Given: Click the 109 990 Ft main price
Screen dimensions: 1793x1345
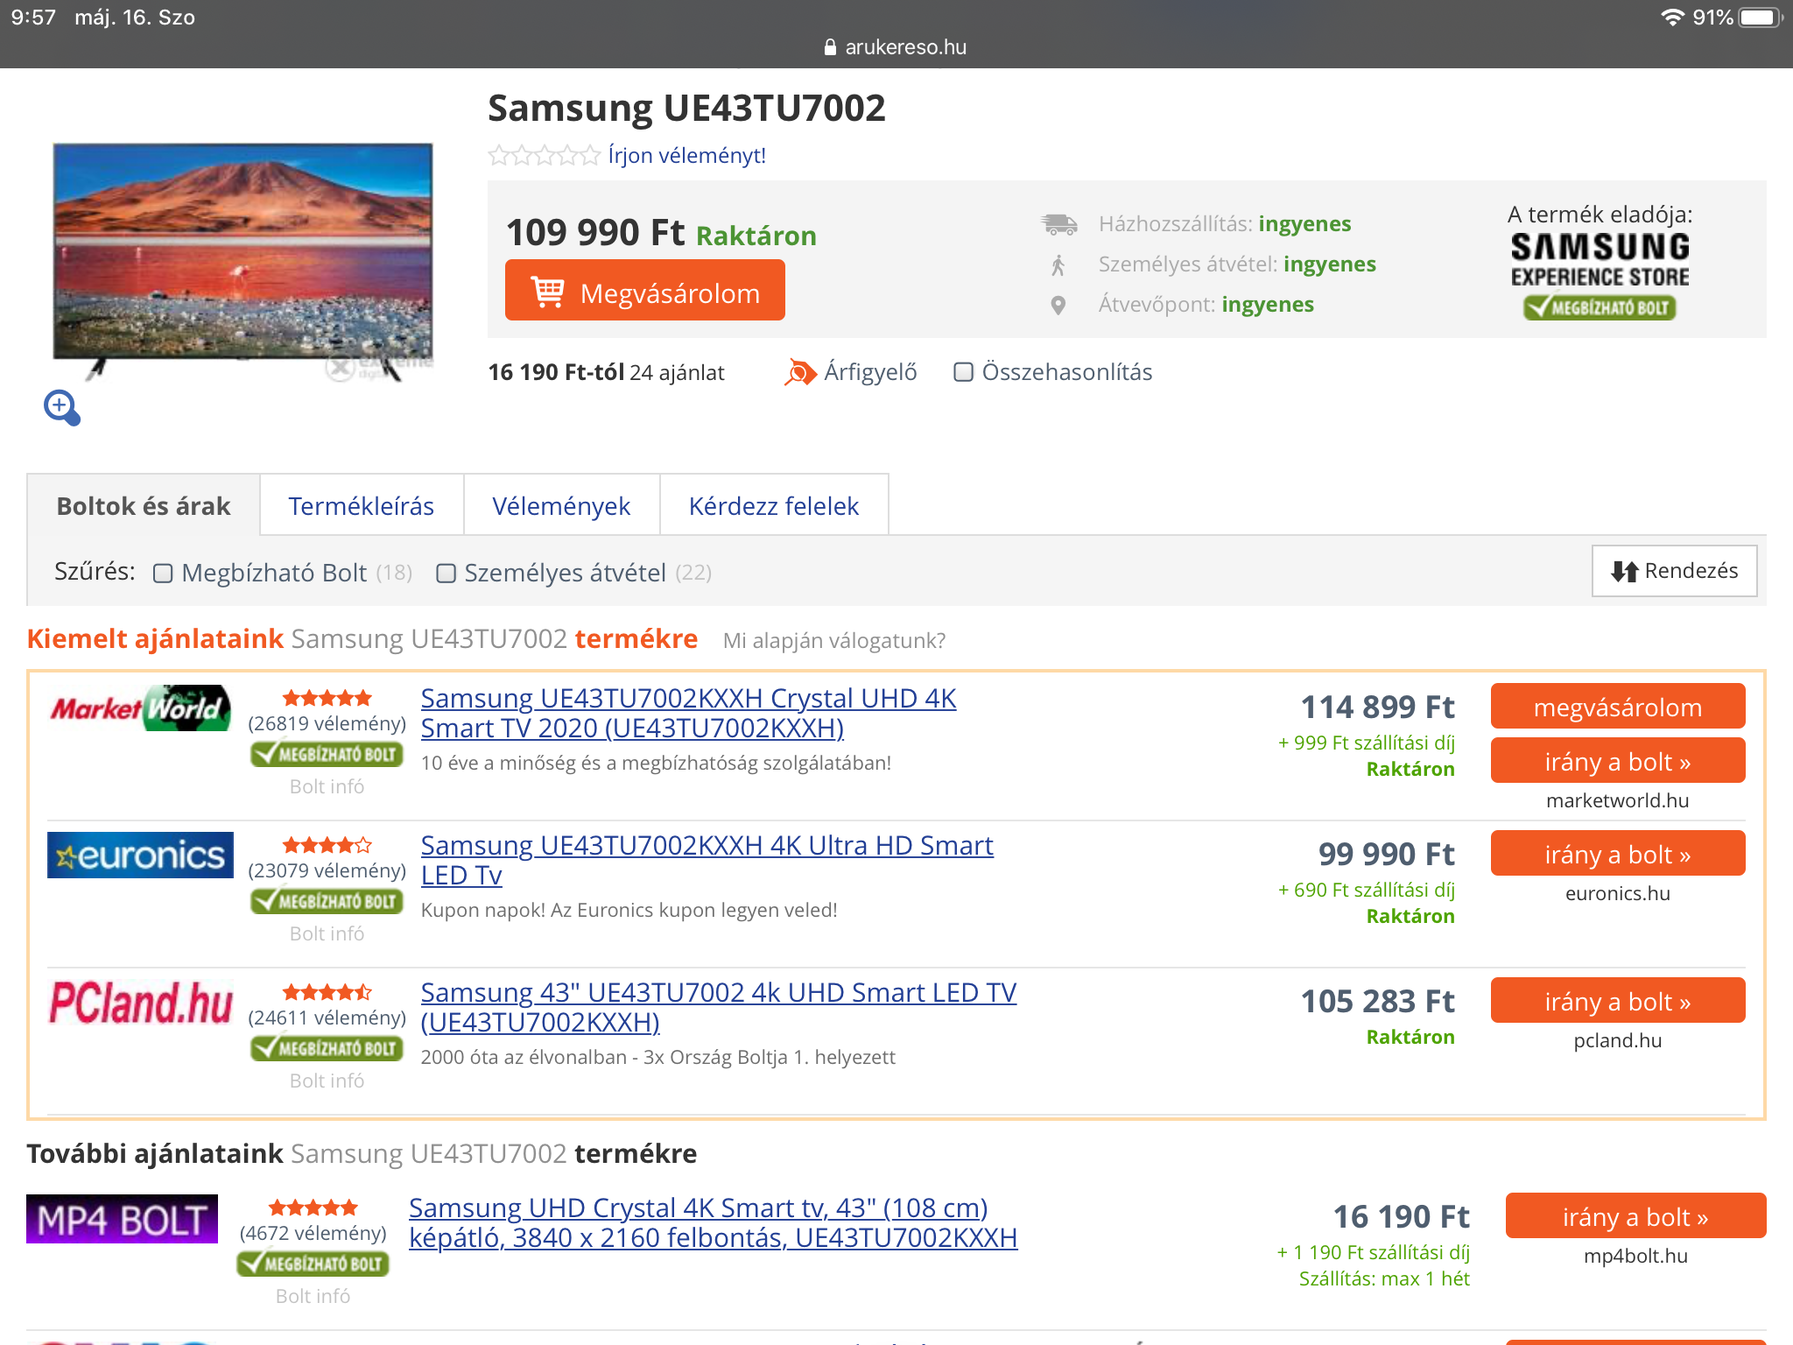Looking at the screenshot, I should 595,232.
